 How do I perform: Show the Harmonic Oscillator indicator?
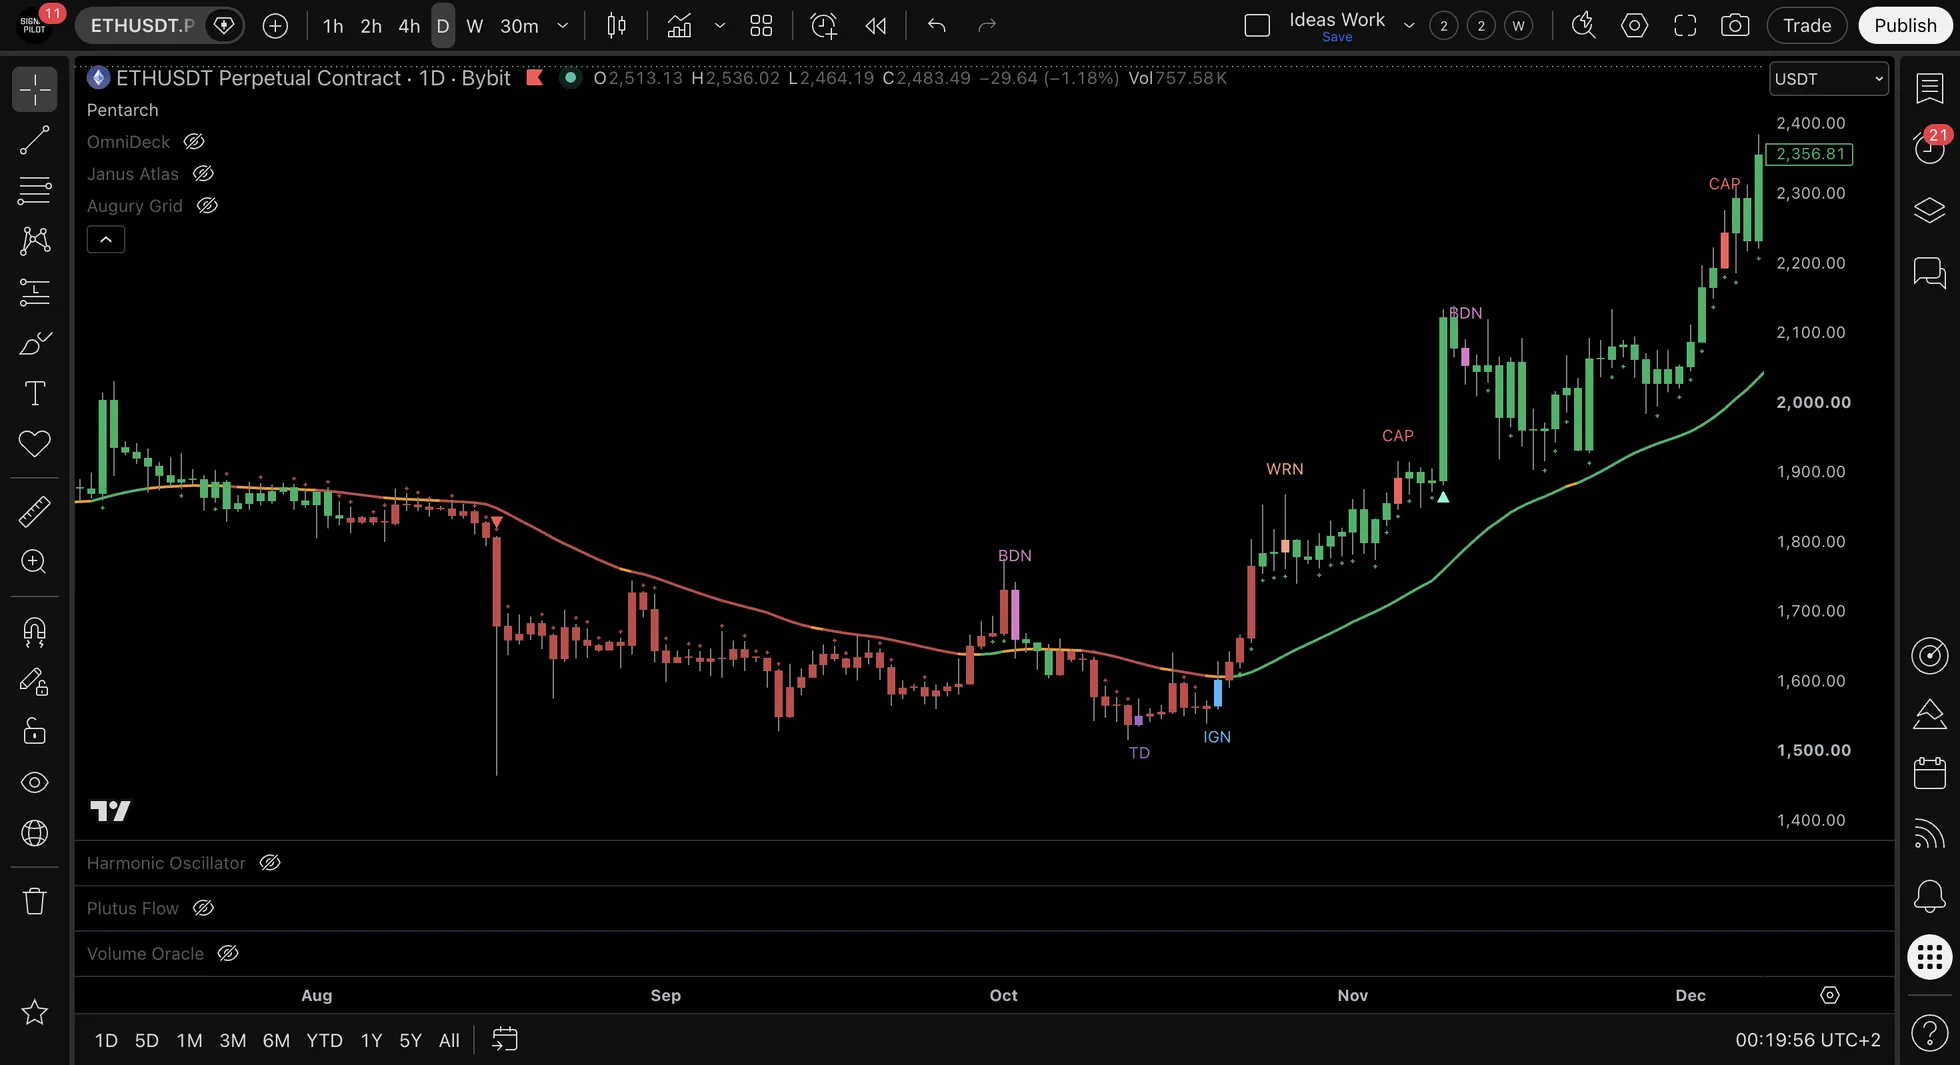pos(270,863)
